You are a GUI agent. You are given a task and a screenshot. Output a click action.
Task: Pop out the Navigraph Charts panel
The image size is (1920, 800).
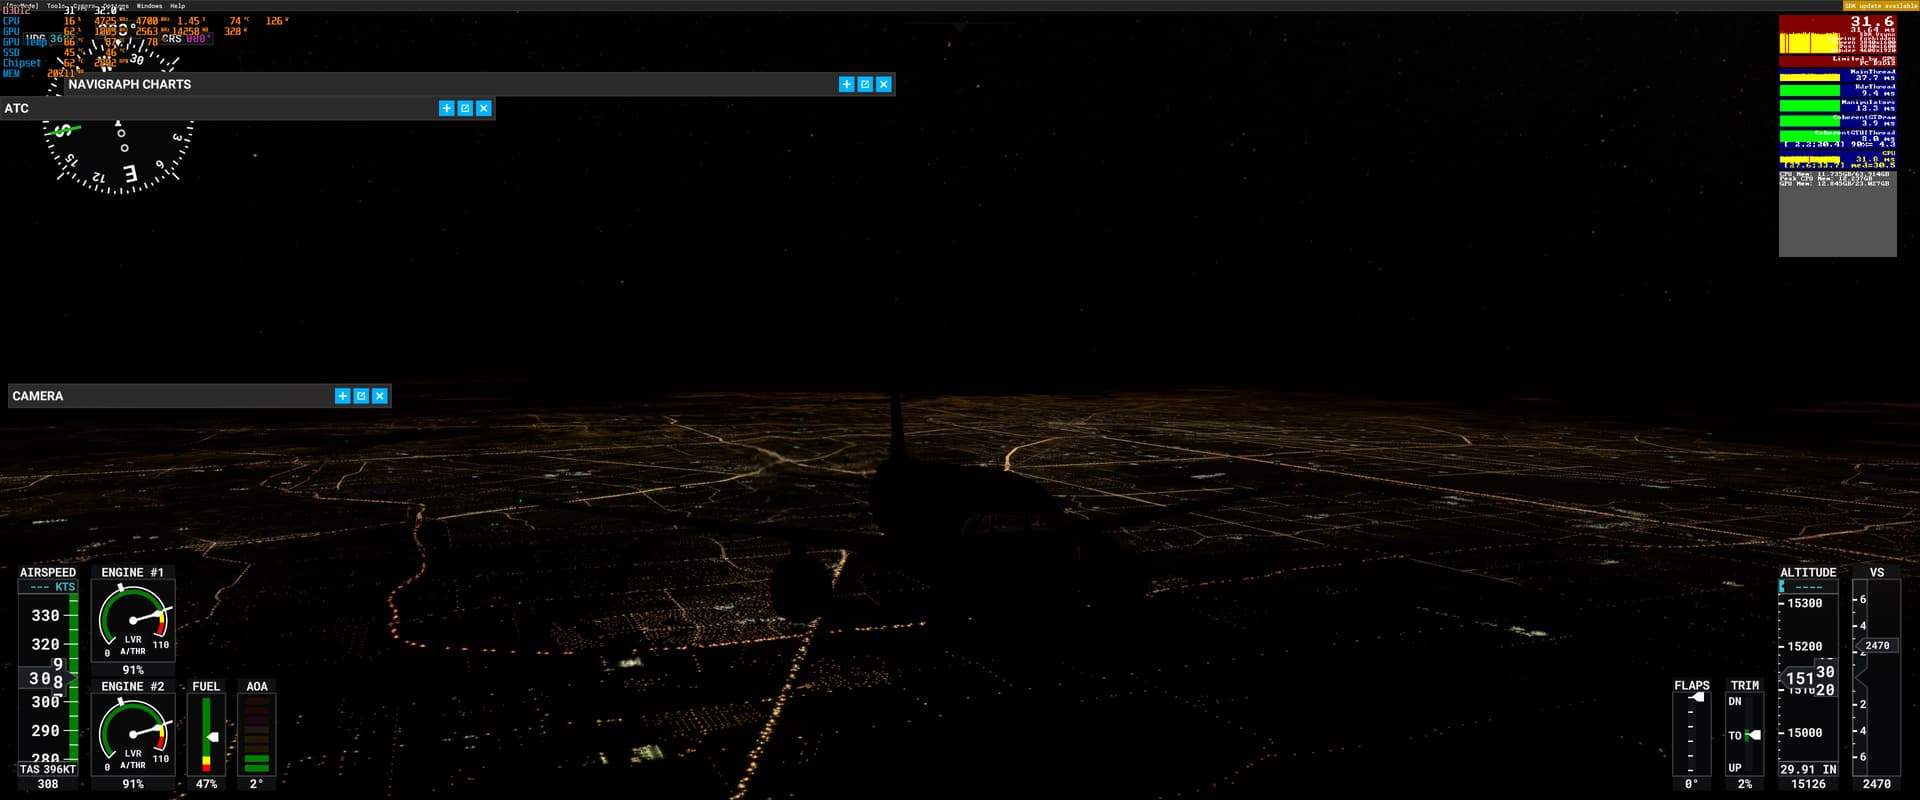[x=865, y=84]
